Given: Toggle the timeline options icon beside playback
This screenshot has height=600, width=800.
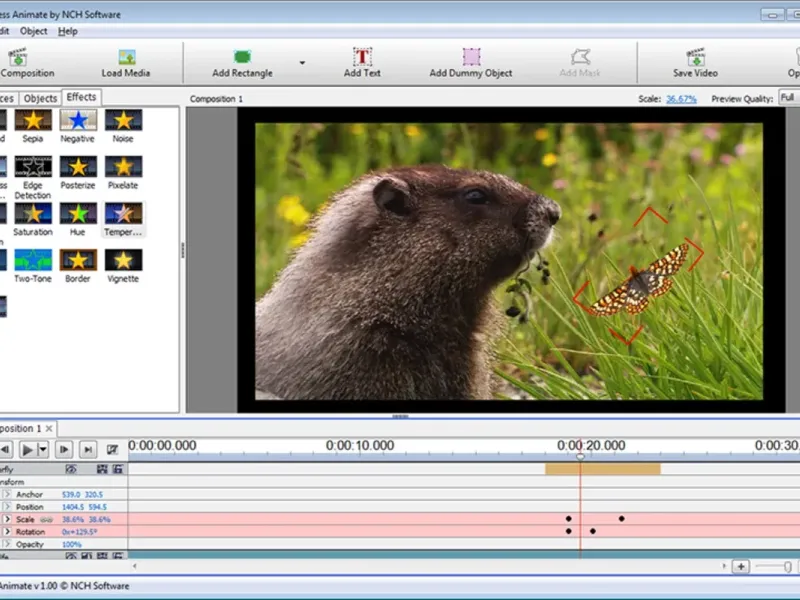Looking at the screenshot, I should (x=112, y=450).
